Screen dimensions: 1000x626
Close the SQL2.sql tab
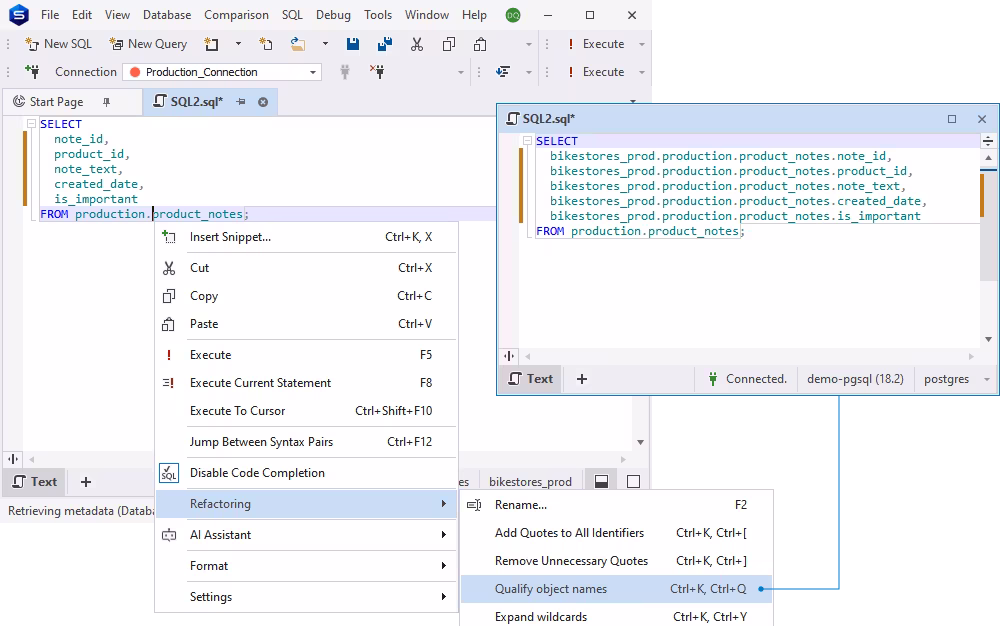(x=263, y=102)
